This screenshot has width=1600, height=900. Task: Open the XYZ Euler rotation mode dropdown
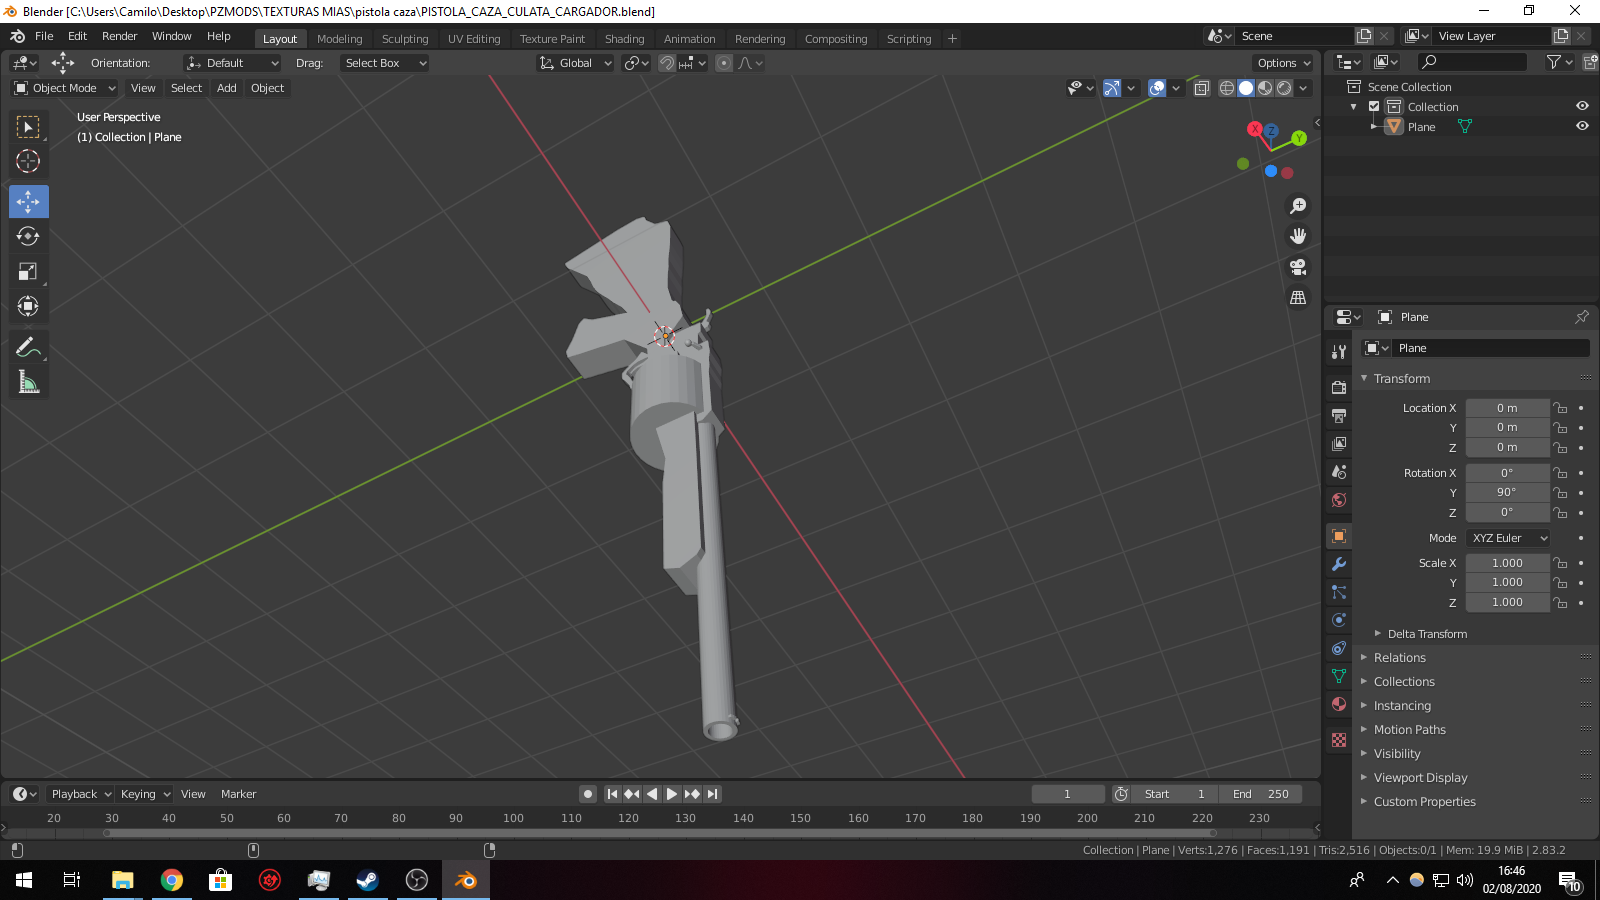[x=1509, y=538]
